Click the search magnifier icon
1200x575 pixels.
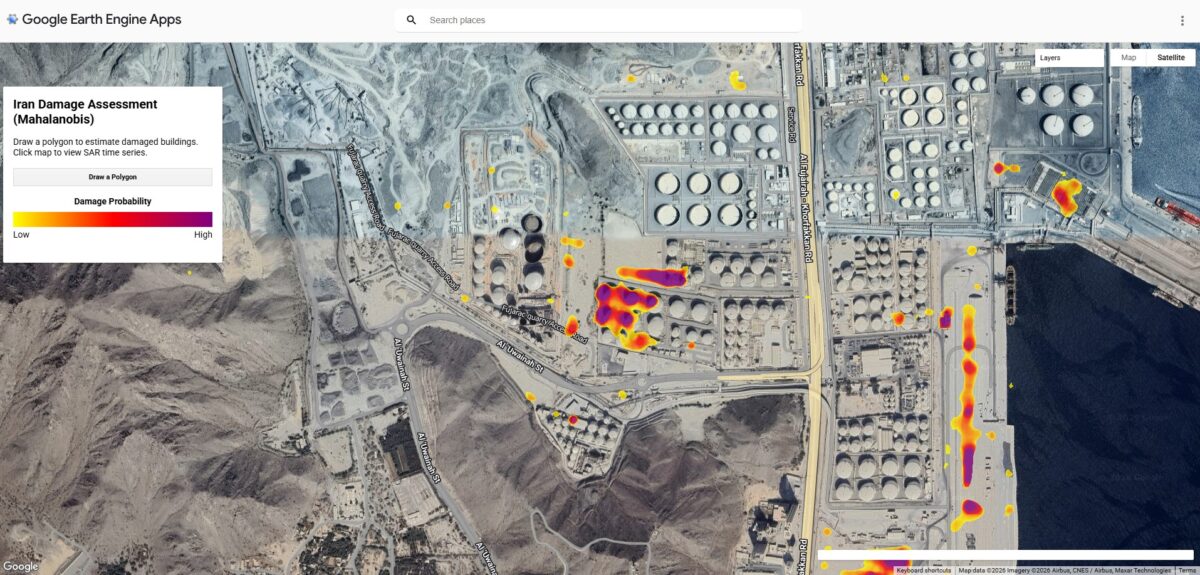click(x=411, y=20)
